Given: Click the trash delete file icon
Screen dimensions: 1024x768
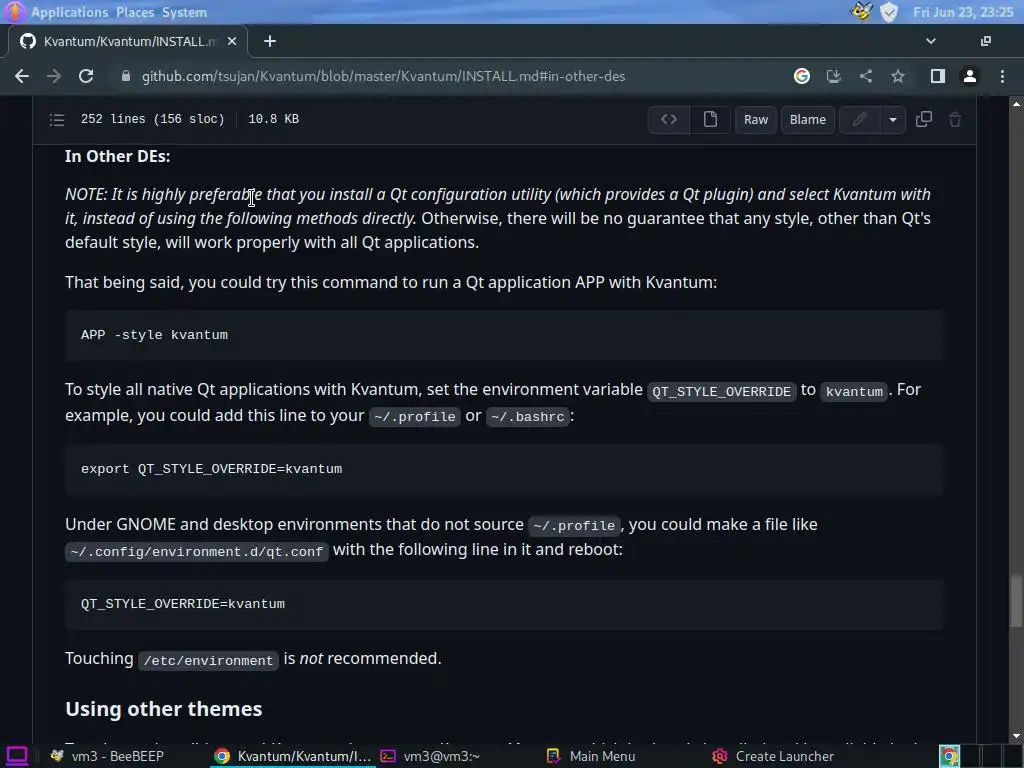Looking at the screenshot, I should [955, 120].
